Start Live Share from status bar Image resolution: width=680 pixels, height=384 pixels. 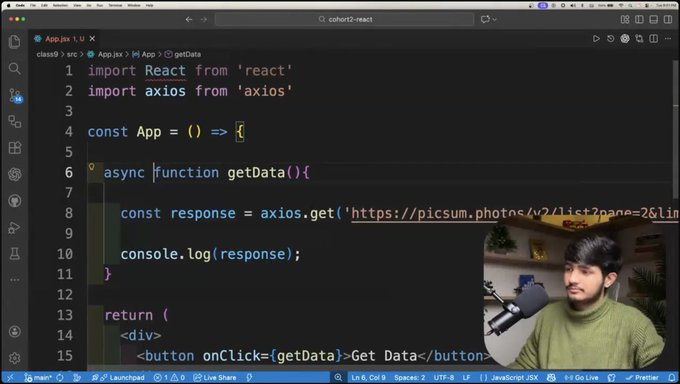click(x=215, y=377)
